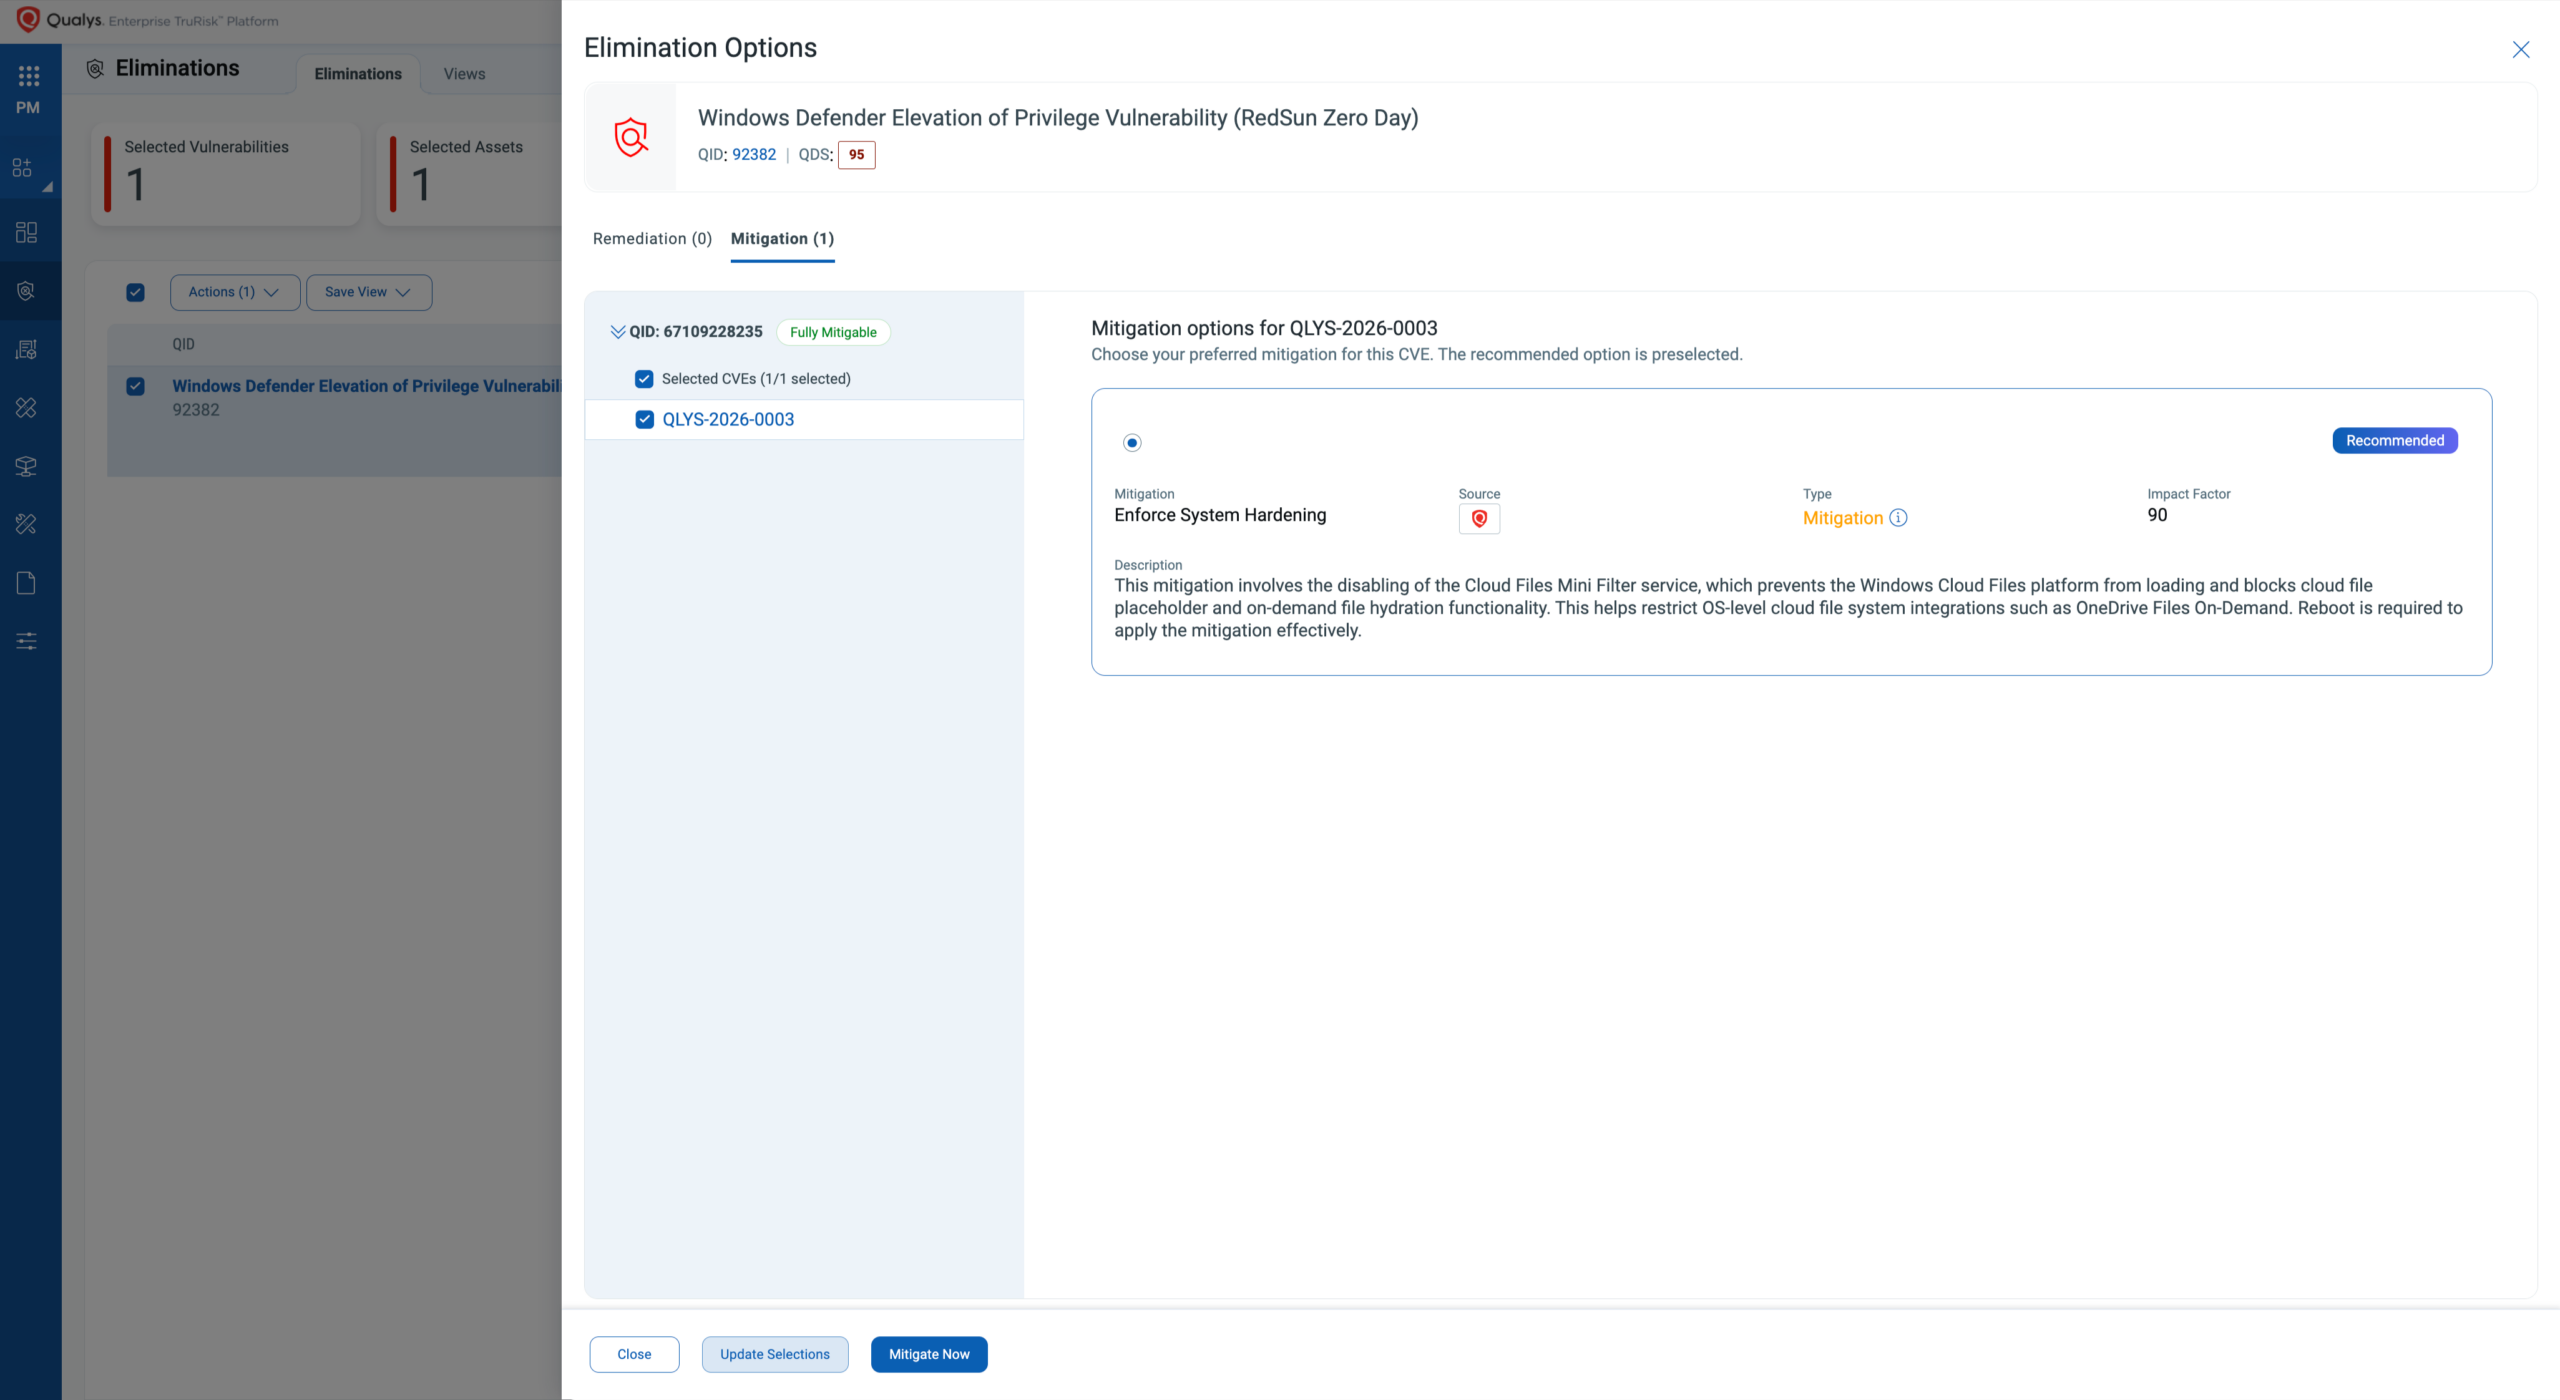Select the Eliminations shield icon in sidebar

point(27,290)
